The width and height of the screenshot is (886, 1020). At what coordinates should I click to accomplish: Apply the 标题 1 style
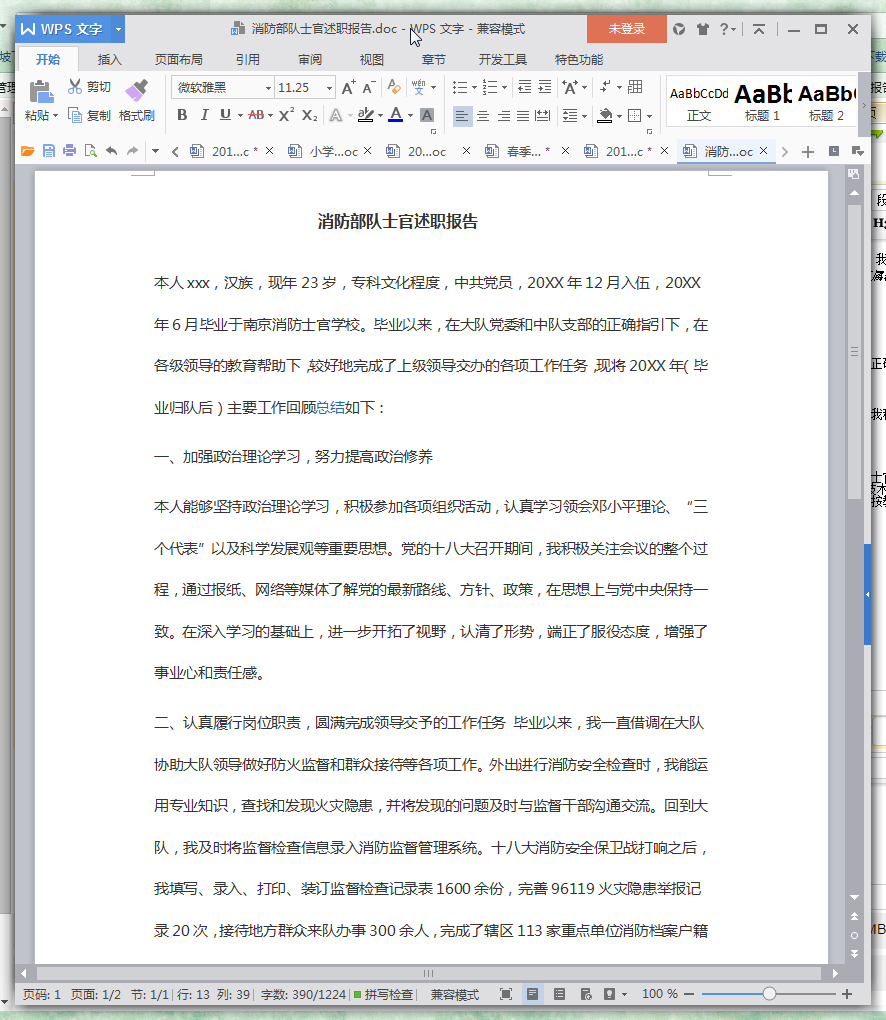click(761, 100)
